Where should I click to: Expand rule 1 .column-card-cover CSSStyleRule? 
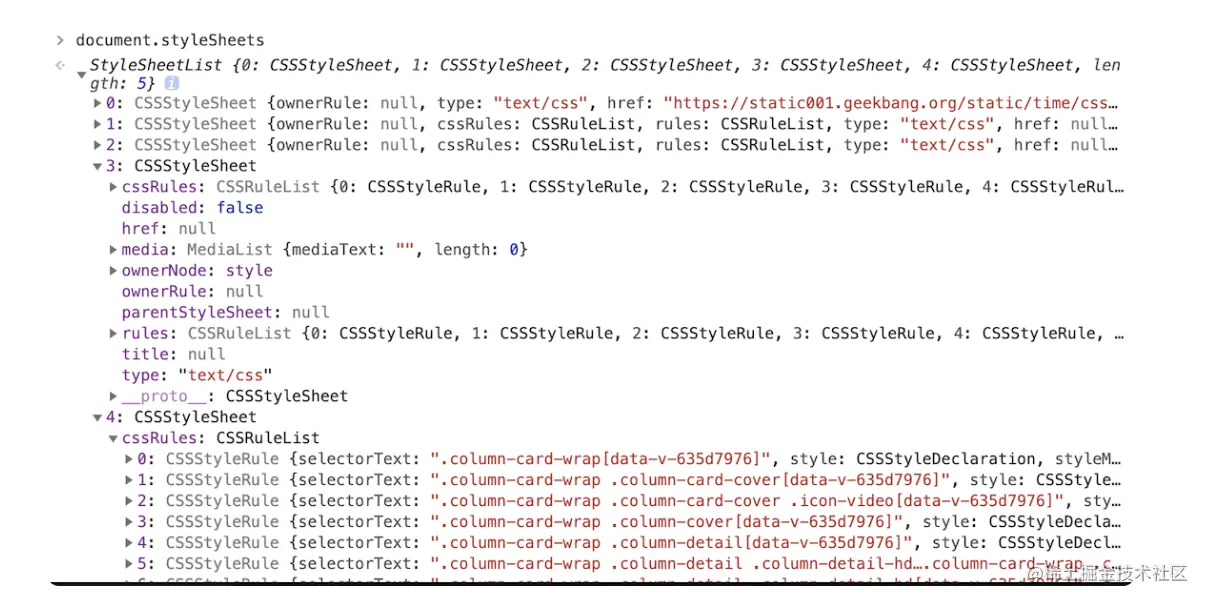tap(129, 480)
